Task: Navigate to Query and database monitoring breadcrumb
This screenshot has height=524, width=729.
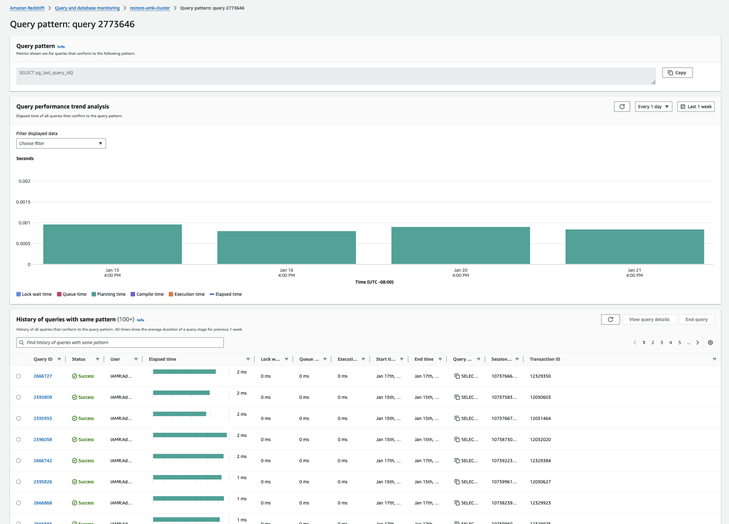Action: [x=87, y=8]
